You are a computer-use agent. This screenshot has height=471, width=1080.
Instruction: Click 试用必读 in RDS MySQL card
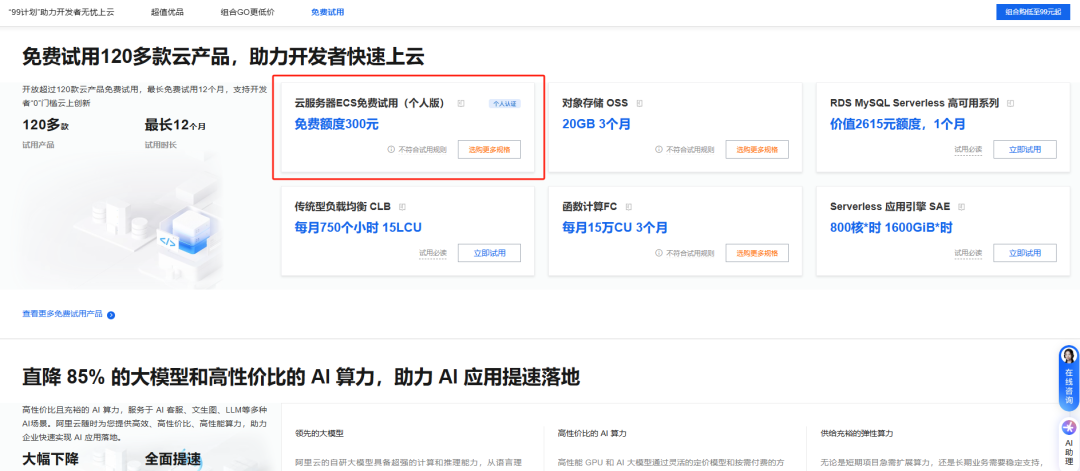968,149
